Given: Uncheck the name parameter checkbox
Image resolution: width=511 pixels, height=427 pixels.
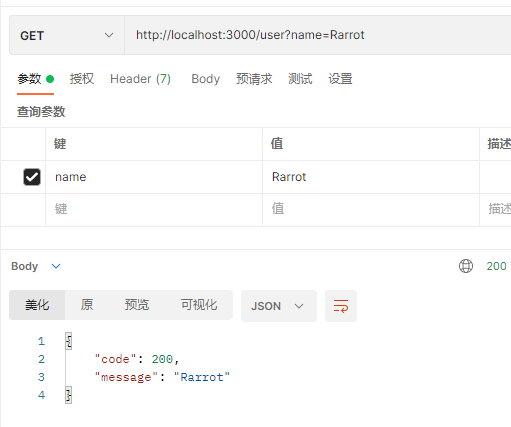Looking at the screenshot, I should pos(32,177).
